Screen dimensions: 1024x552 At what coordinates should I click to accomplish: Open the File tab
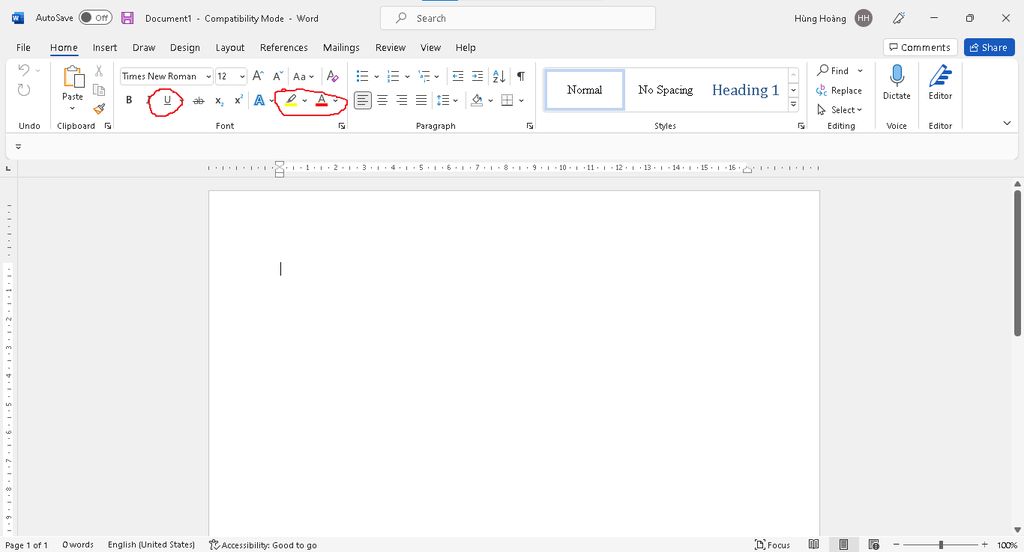24,48
